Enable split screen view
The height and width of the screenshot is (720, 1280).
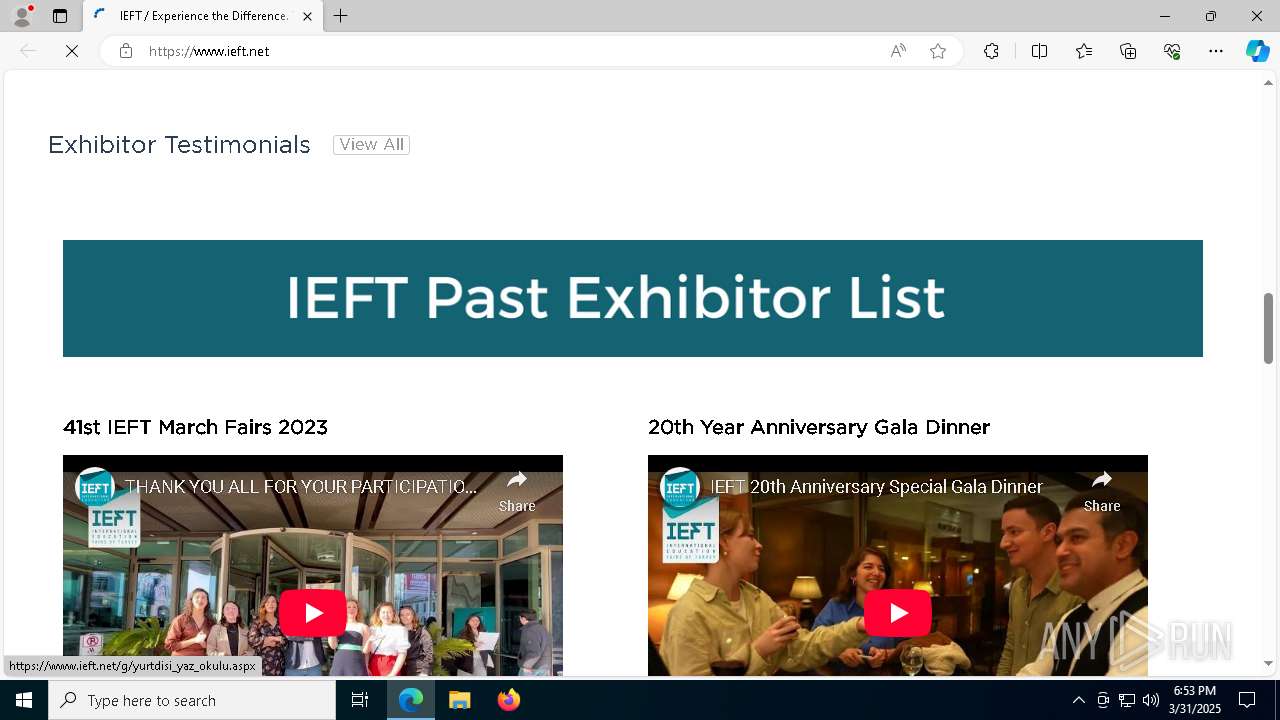click(x=1039, y=51)
